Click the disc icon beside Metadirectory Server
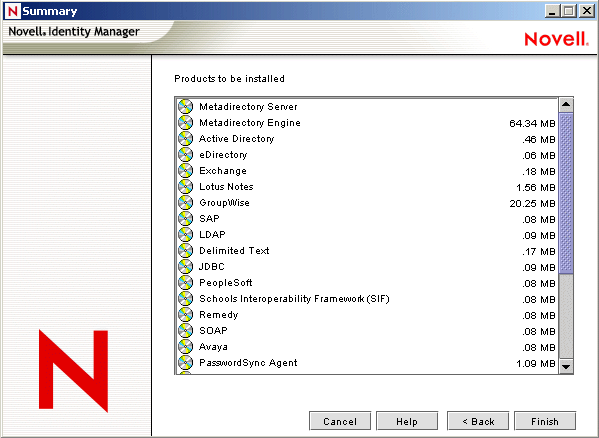599x438 pixels. 186,107
